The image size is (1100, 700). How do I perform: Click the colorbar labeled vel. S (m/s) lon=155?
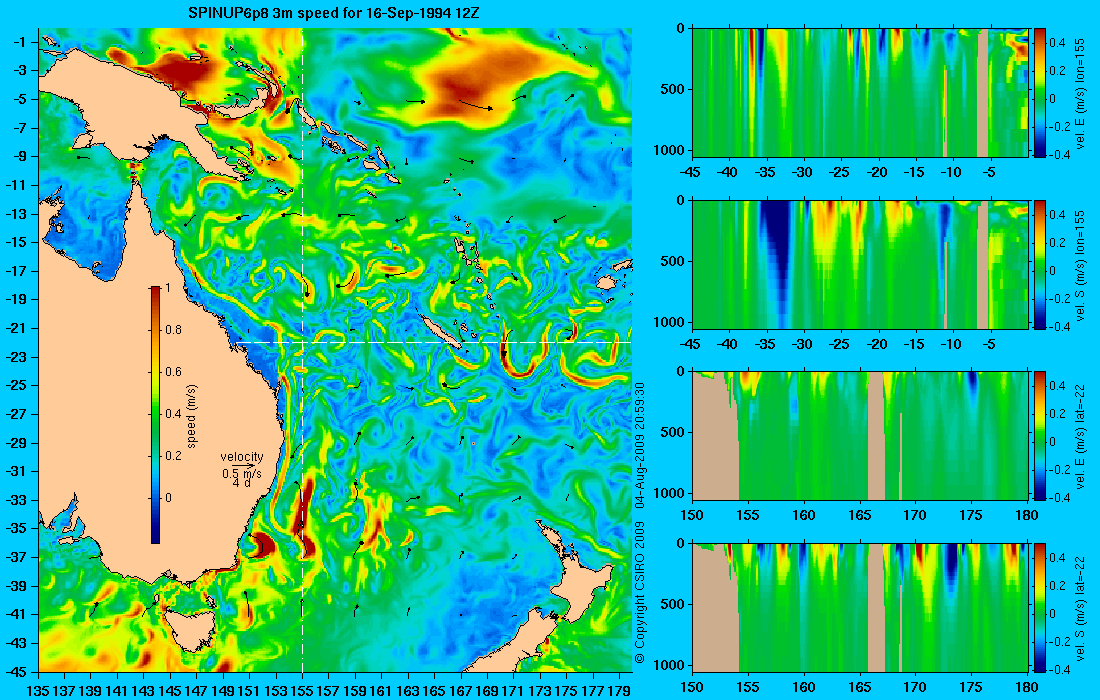click(1040, 264)
